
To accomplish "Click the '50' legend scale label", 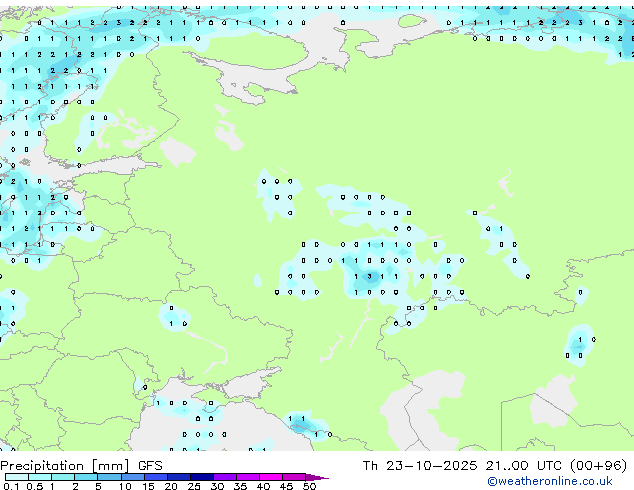I will (309, 486).
